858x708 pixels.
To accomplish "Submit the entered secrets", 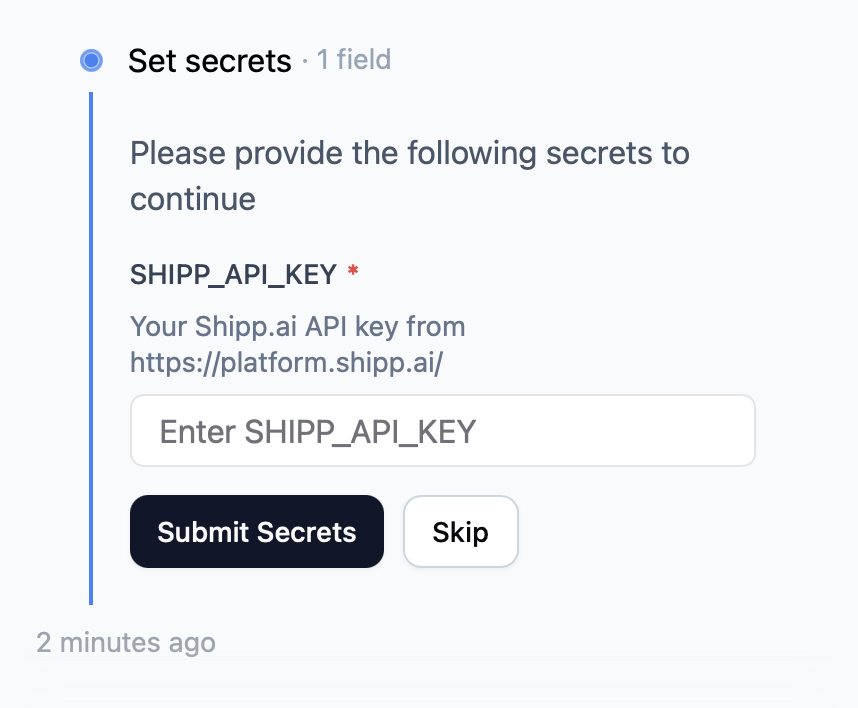I will point(256,531).
